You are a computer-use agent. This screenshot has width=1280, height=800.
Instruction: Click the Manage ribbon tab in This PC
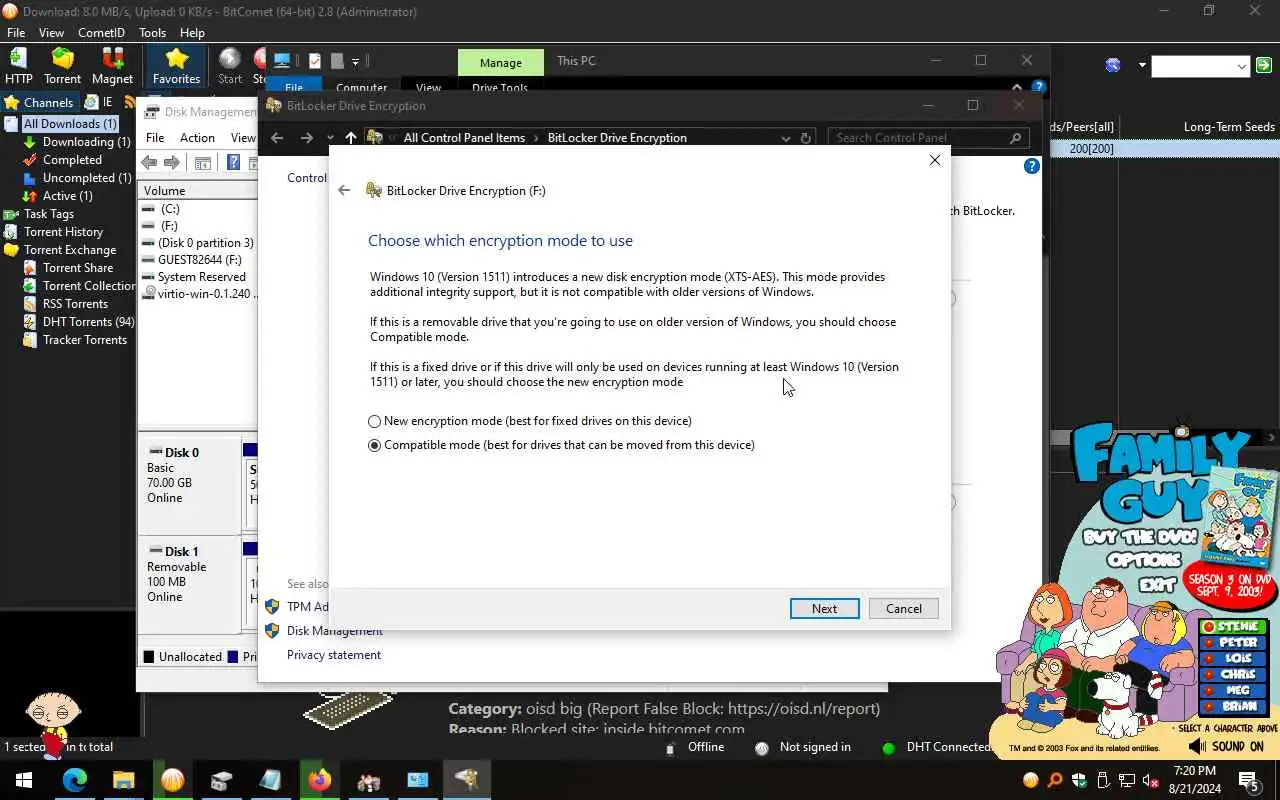(500, 62)
